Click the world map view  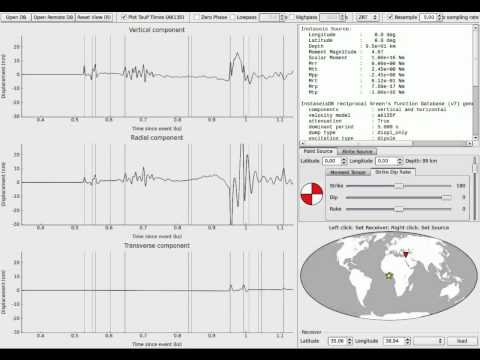click(388, 276)
